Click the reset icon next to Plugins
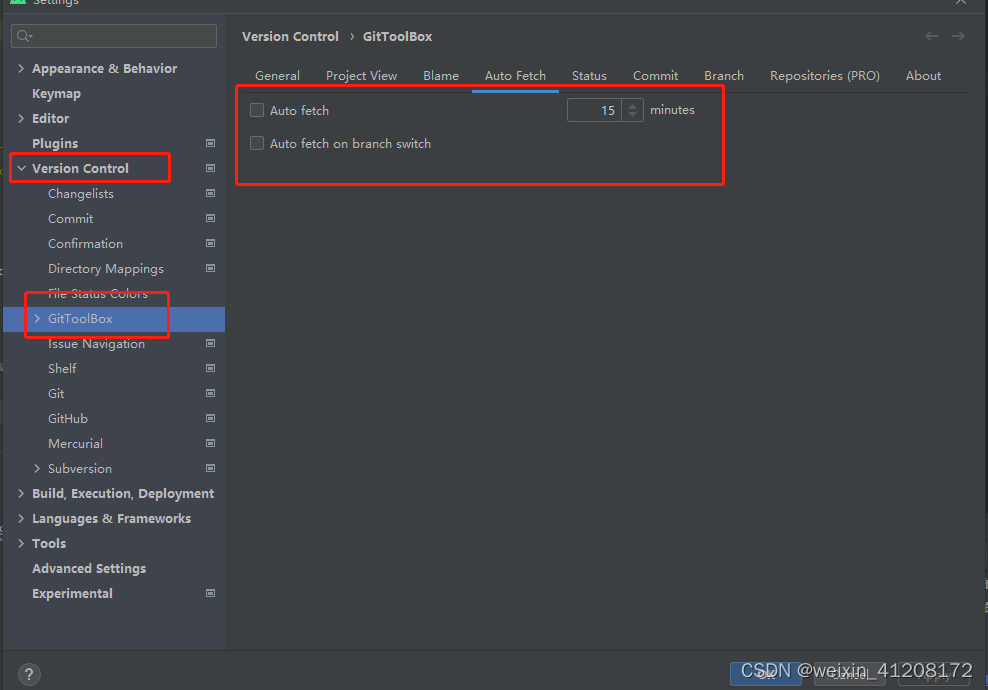The height and width of the screenshot is (690, 988). 210,143
